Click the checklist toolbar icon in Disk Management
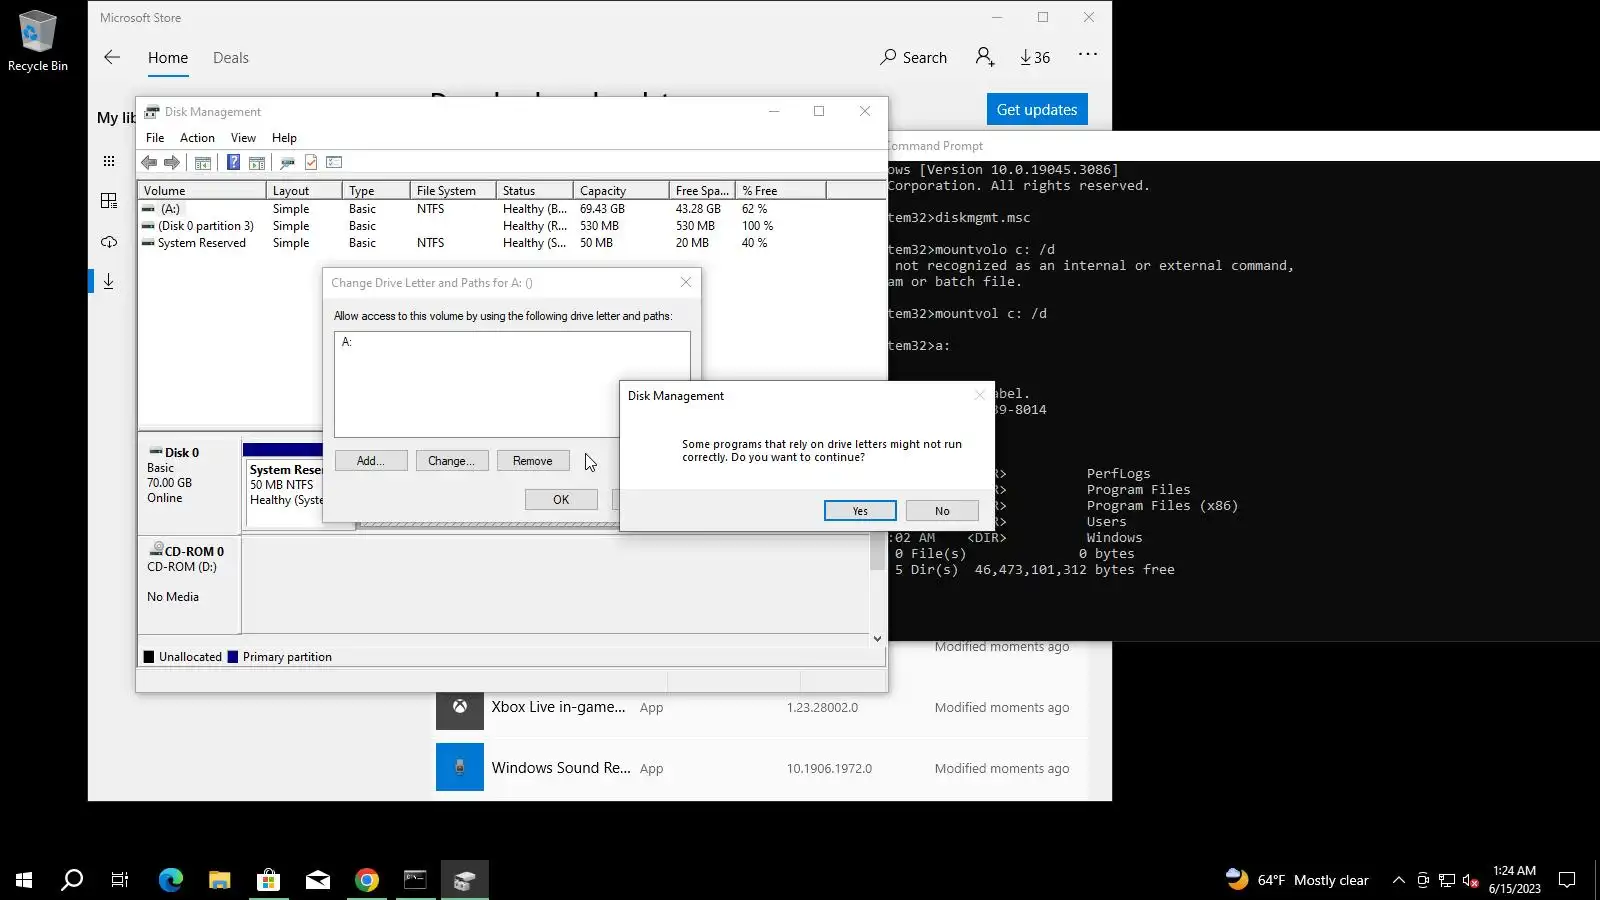Viewport: 1600px width, 900px height. pos(334,162)
